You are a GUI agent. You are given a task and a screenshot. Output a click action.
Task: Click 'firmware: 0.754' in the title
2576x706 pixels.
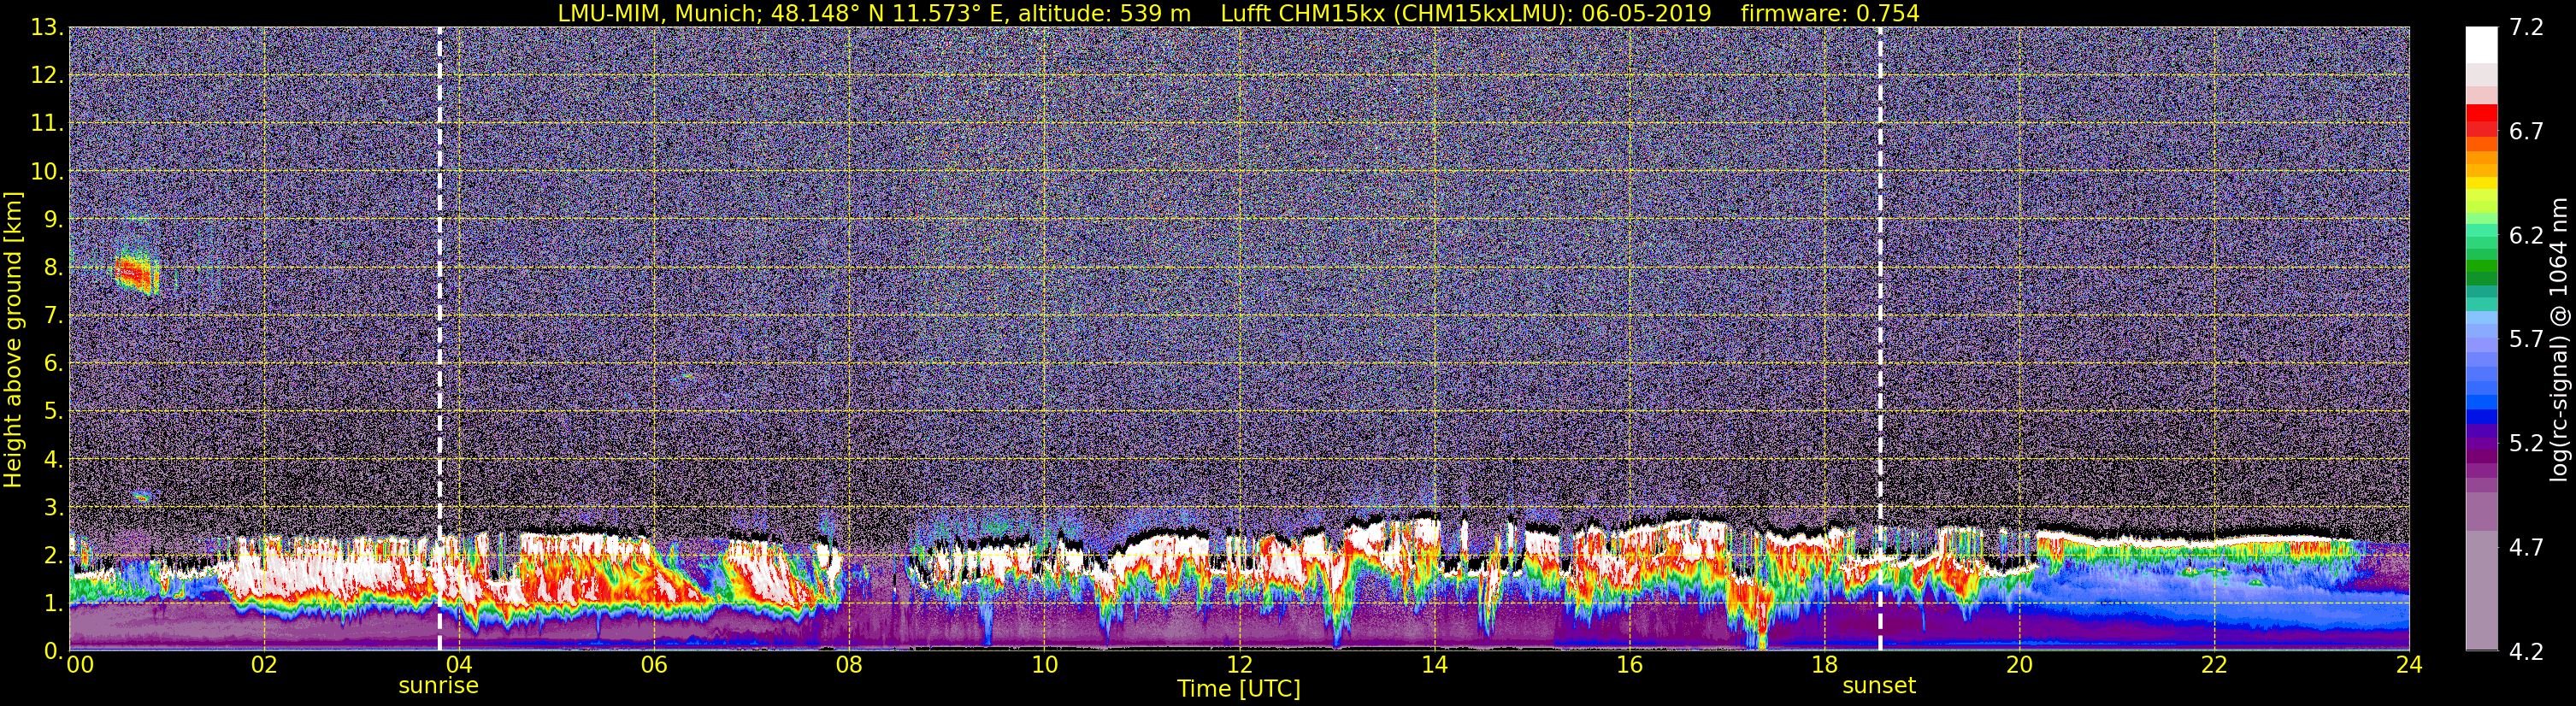1829,13
